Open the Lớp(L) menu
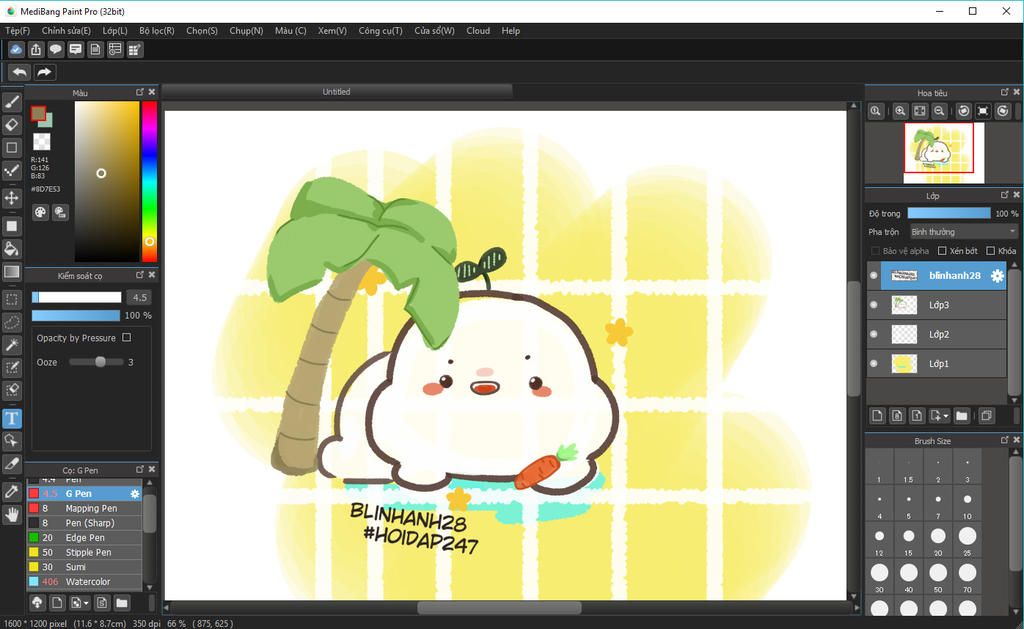Screen dimensions: 1024x629 115,31
